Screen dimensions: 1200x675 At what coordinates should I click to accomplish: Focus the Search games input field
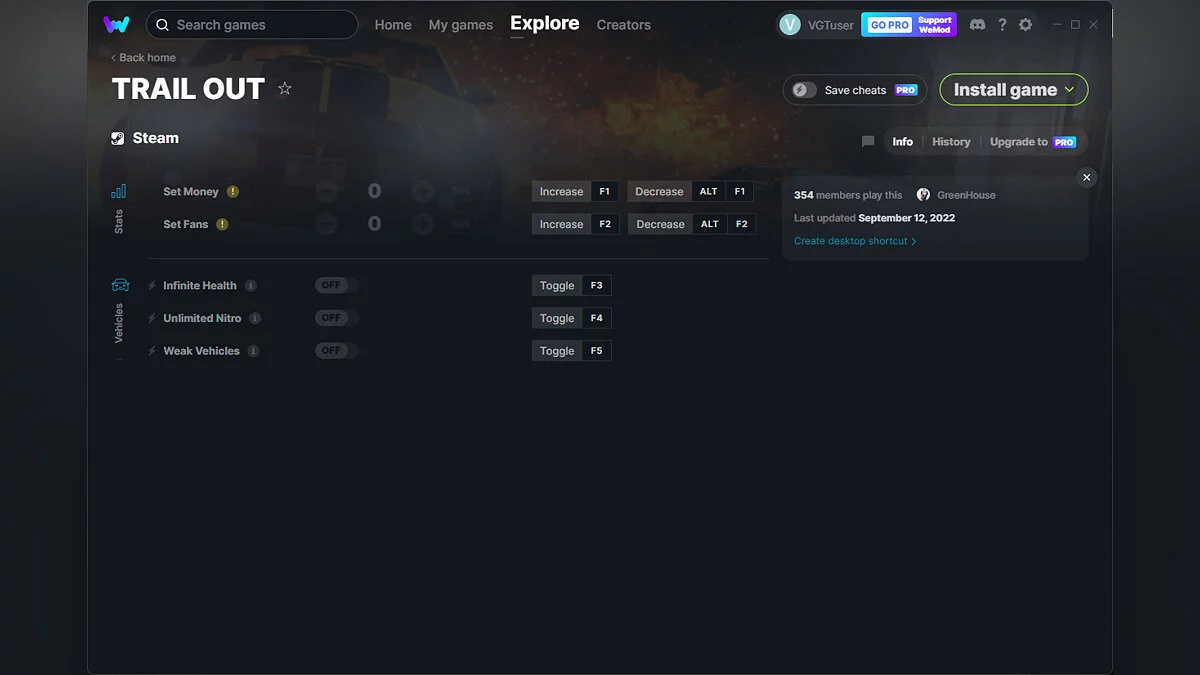point(260,25)
